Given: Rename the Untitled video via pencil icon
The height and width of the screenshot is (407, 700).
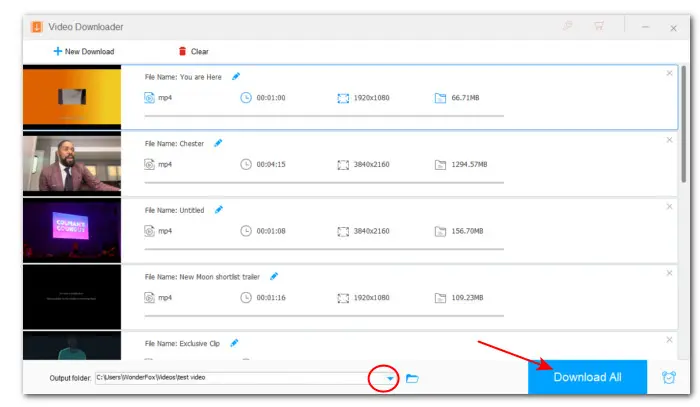Looking at the screenshot, I should click(x=219, y=209).
